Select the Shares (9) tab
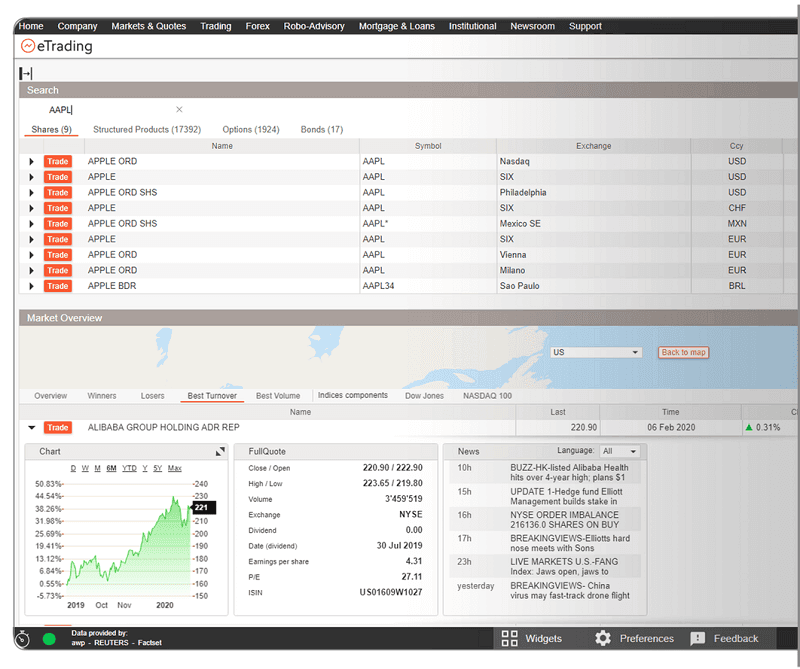The height and width of the screenshot is (669, 800). tap(51, 130)
